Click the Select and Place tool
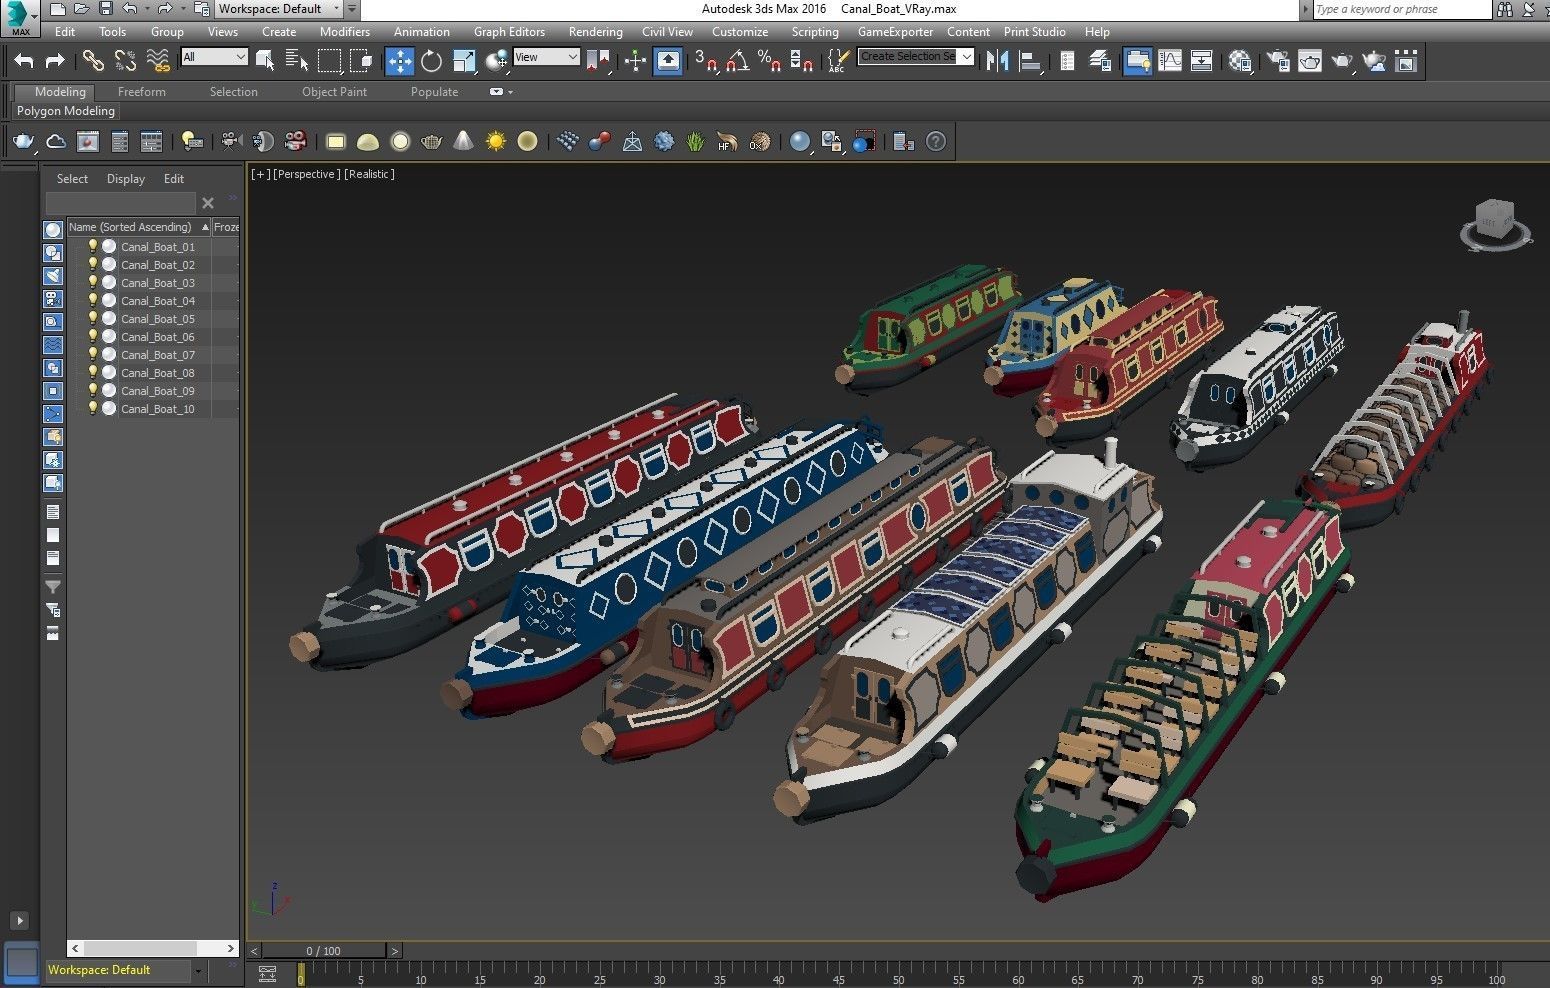1550x988 pixels. [x=496, y=61]
